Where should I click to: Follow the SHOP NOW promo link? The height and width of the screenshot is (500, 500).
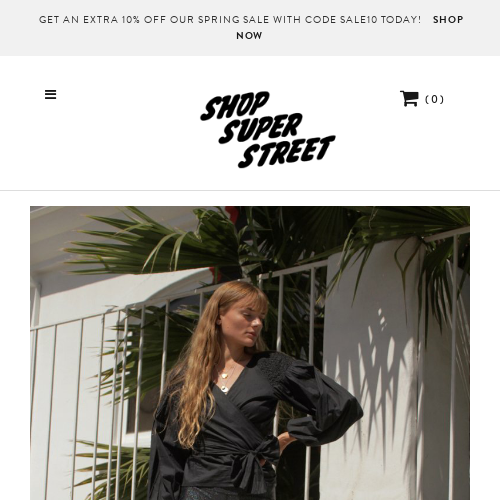(x=350, y=27)
